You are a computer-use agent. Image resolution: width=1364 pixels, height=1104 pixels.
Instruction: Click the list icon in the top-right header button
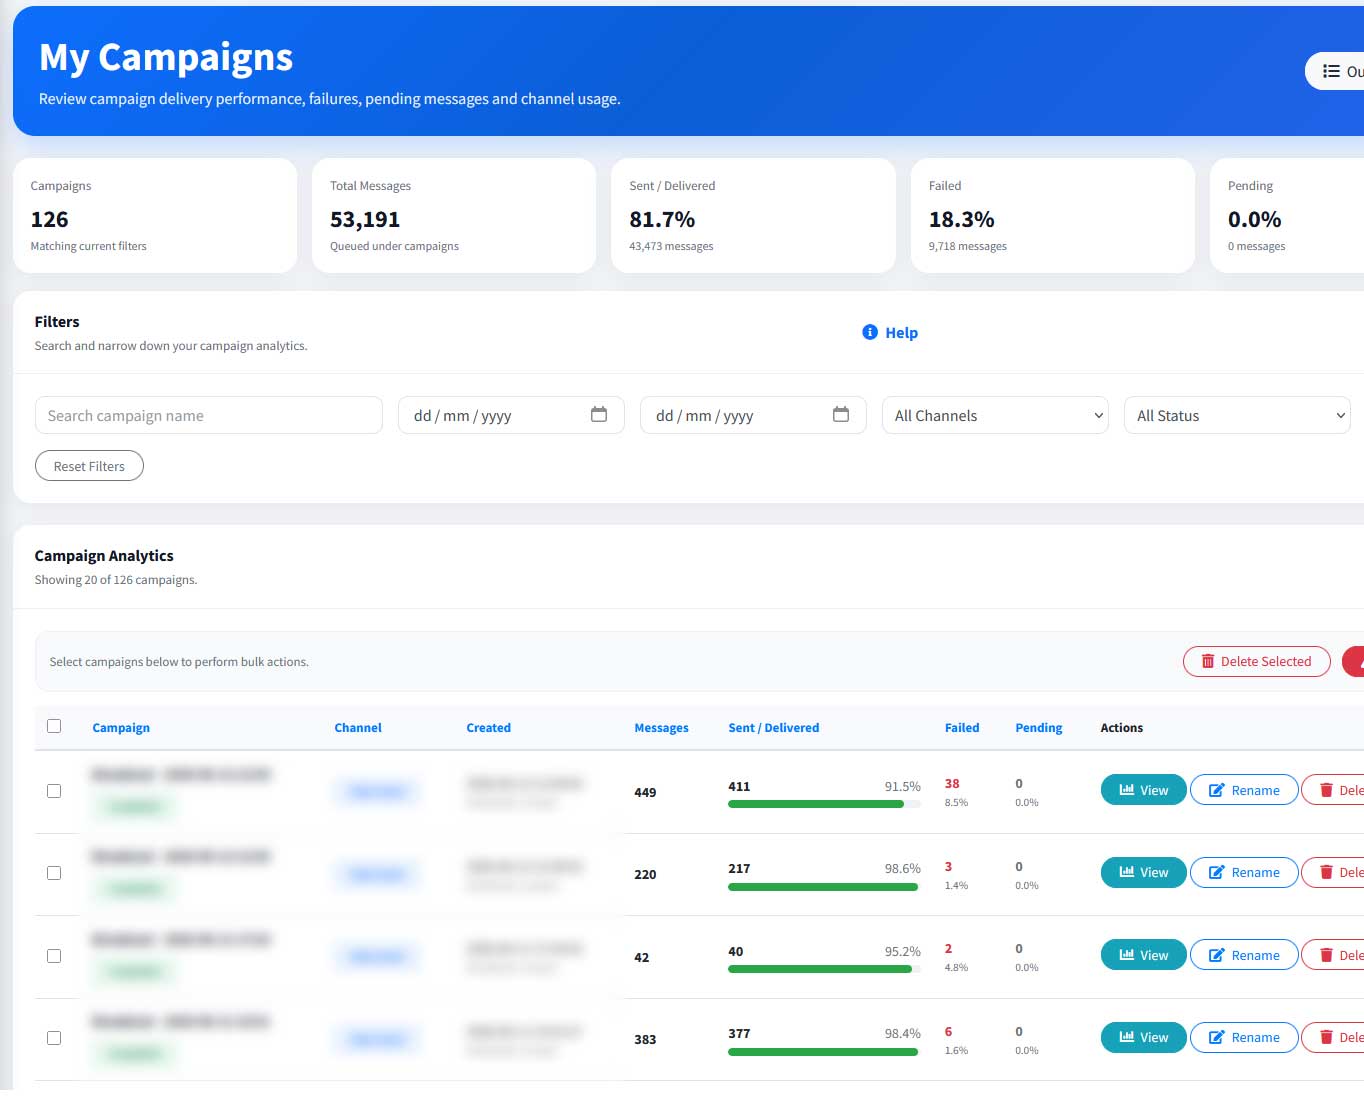[x=1331, y=71]
